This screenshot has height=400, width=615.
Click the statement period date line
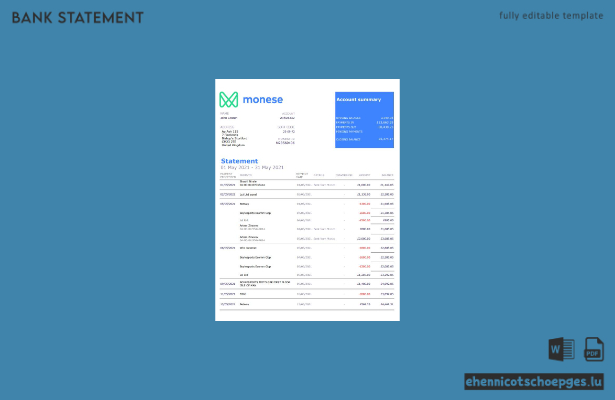(x=252, y=167)
